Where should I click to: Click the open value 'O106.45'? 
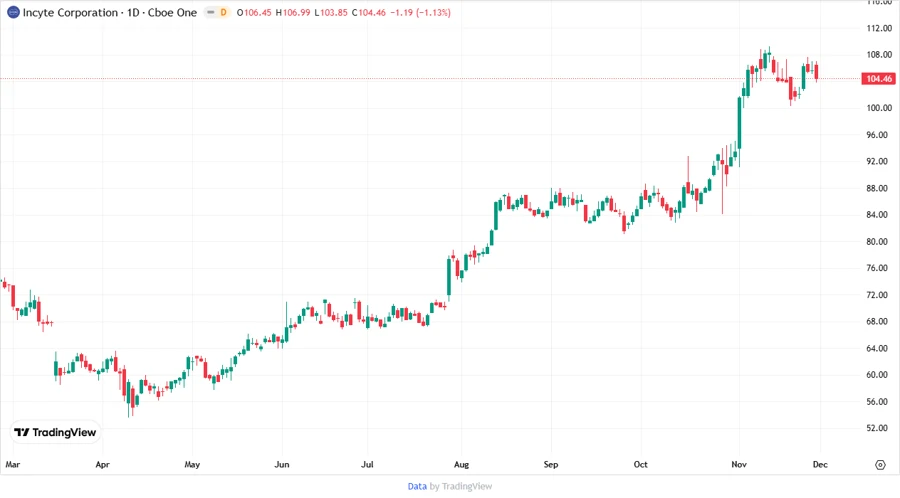254,12
